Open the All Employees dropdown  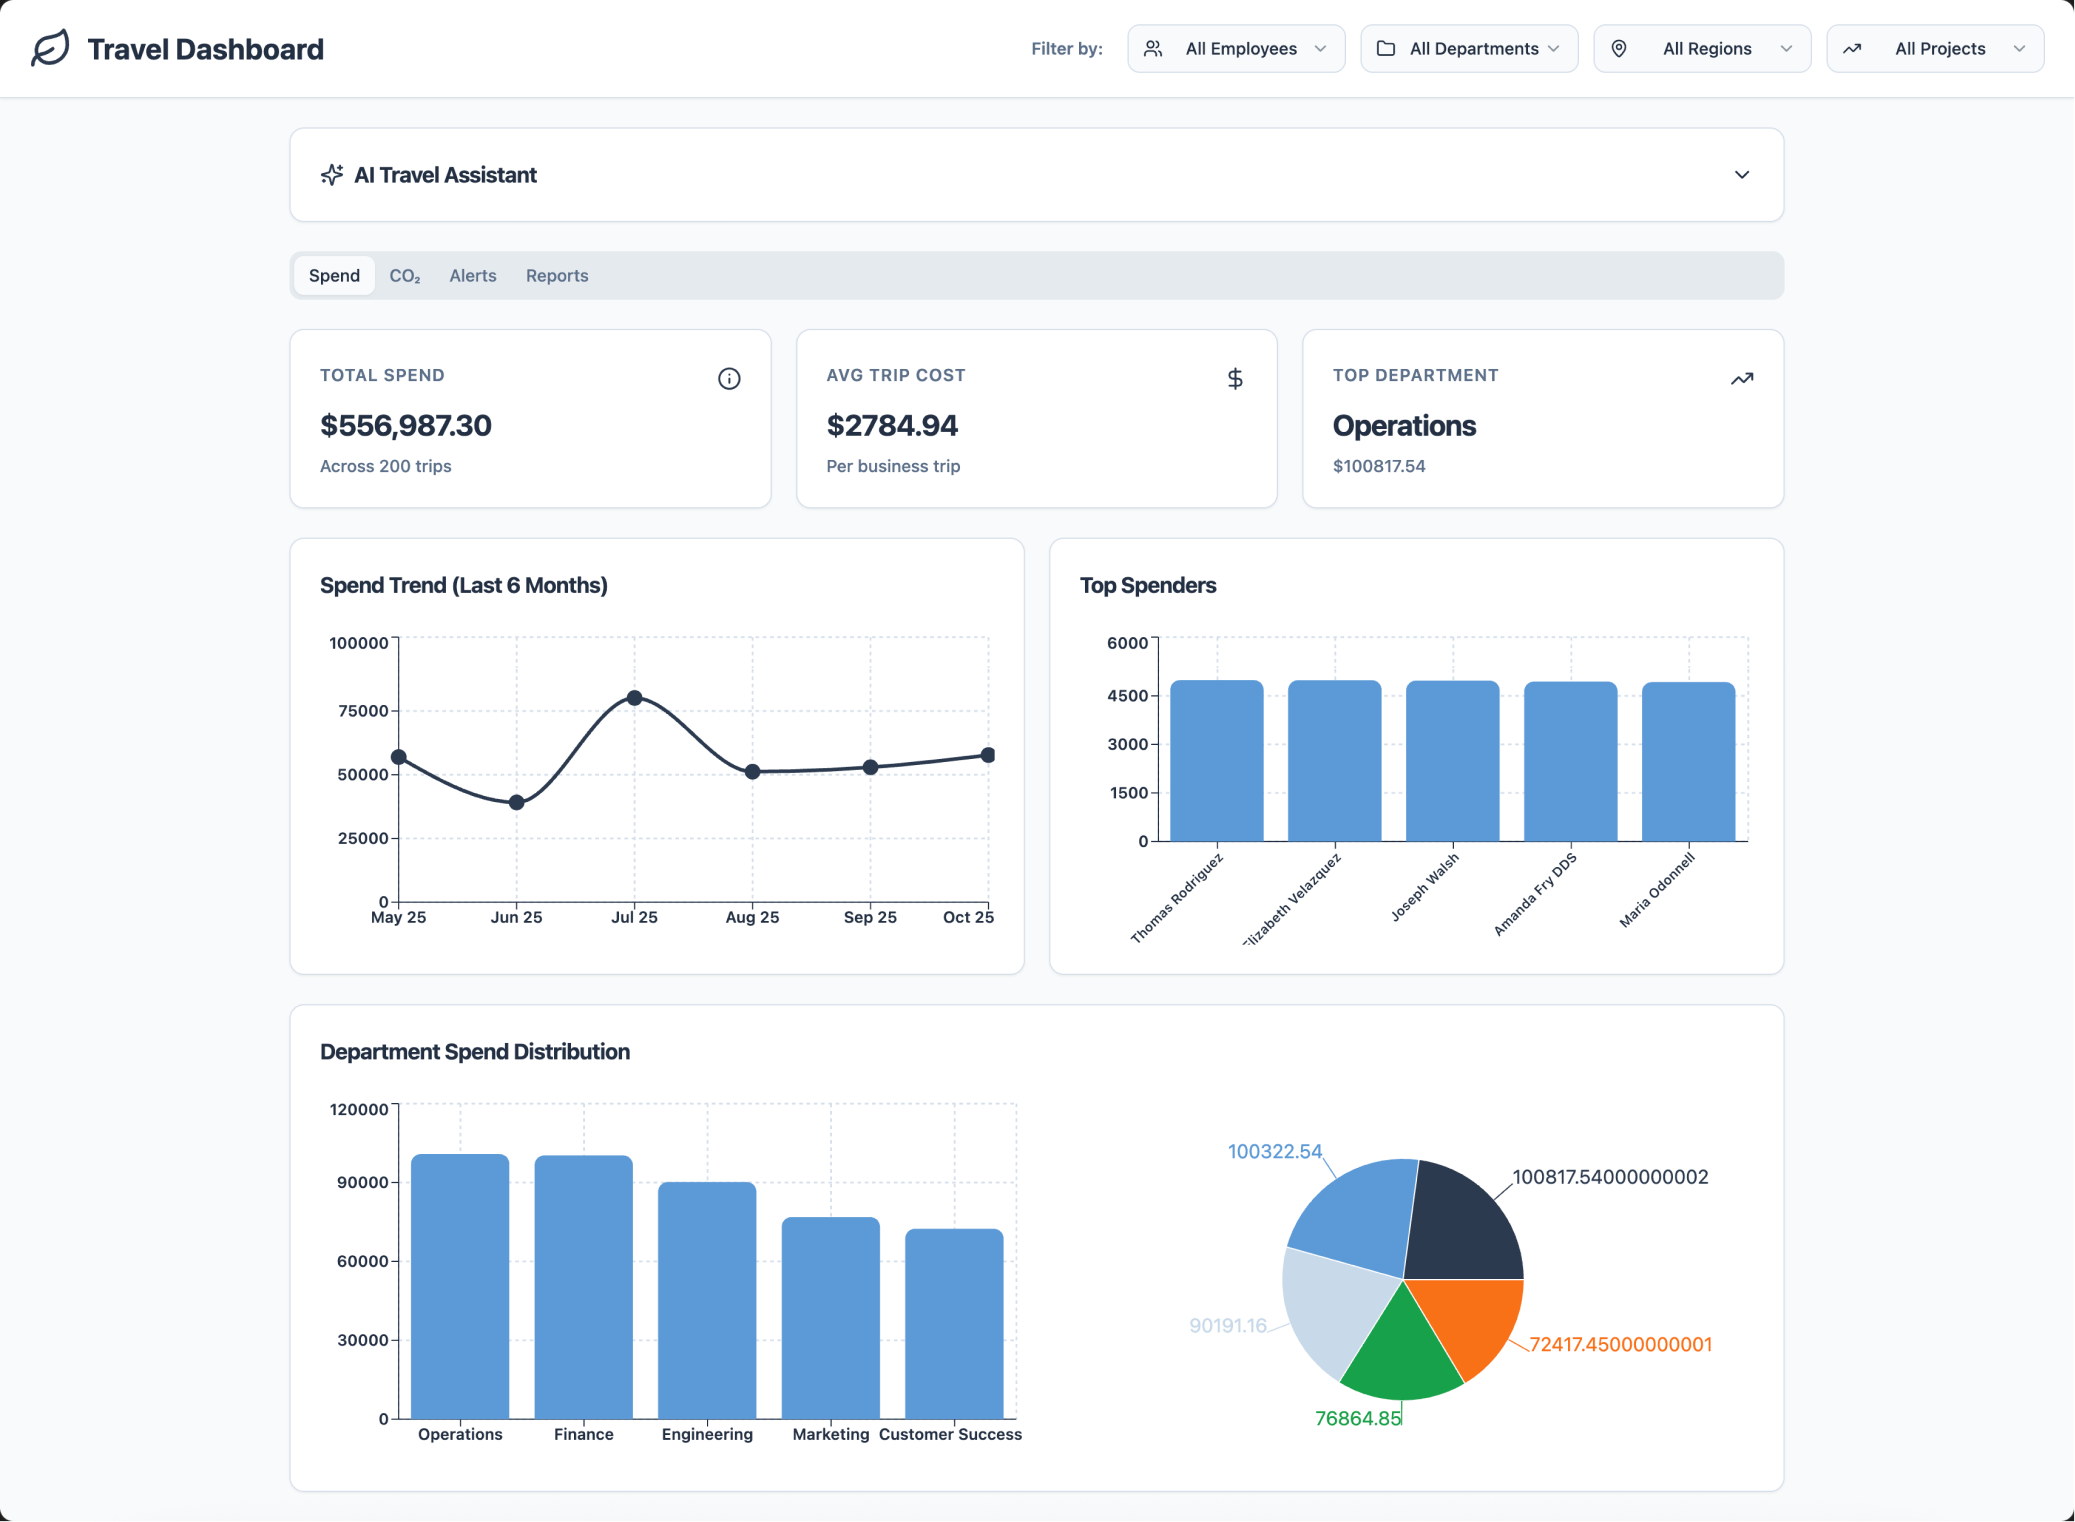click(x=1236, y=48)
